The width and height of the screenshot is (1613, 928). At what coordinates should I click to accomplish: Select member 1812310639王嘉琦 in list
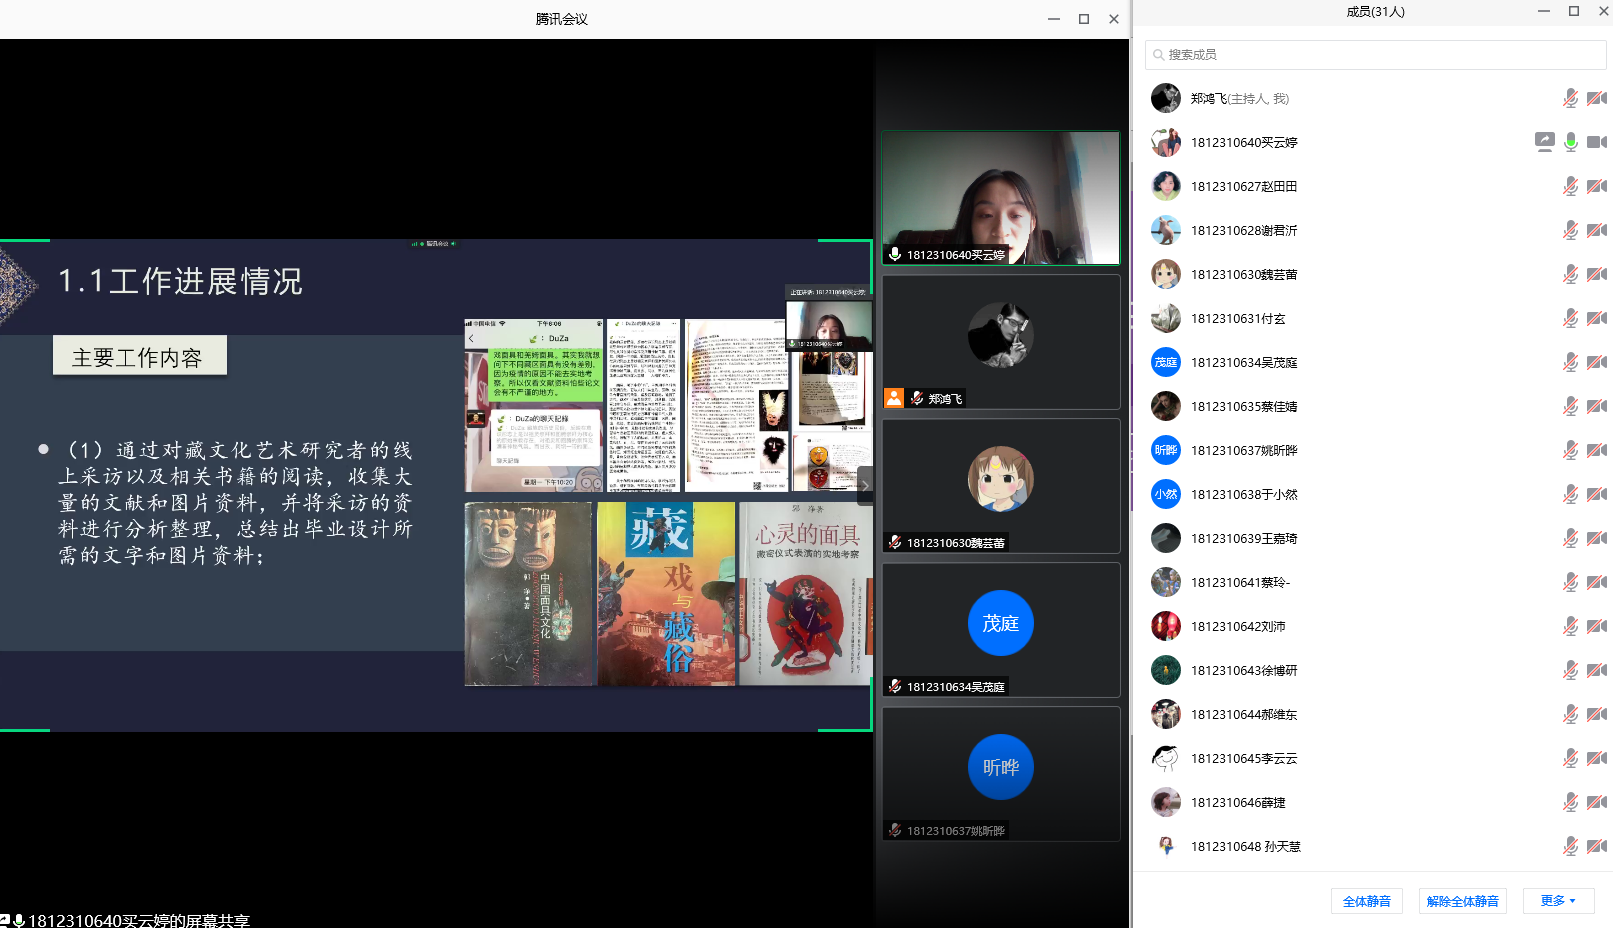click(x=1243, y=538)
